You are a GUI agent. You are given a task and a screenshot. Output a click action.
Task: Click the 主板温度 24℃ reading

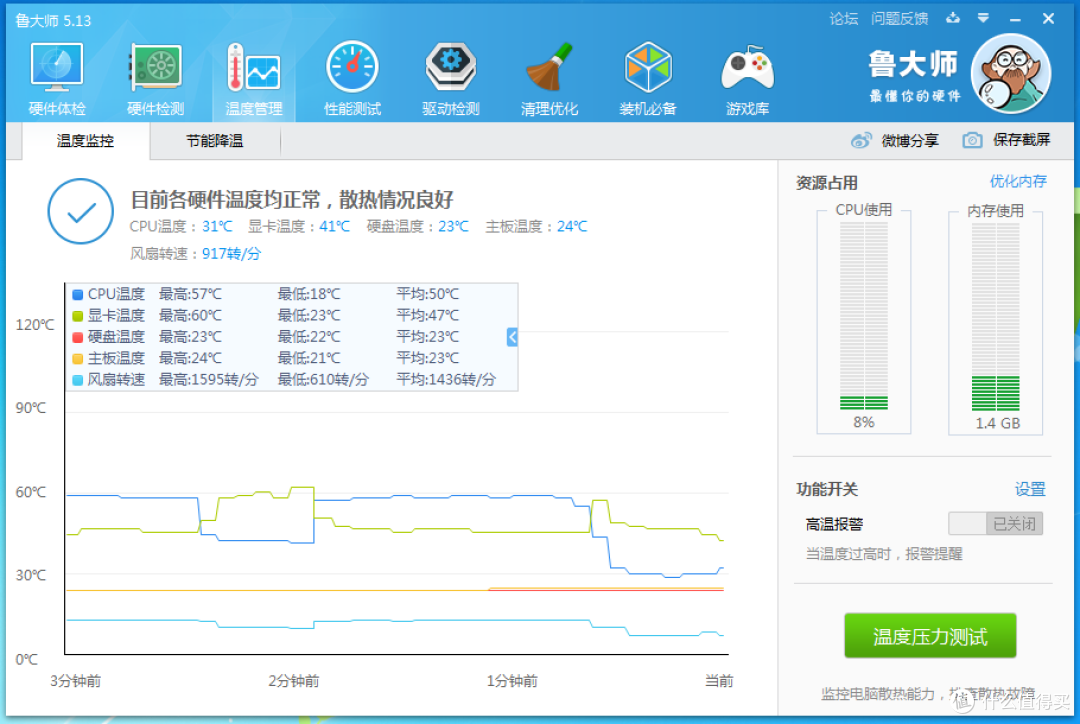pos(536,227)
